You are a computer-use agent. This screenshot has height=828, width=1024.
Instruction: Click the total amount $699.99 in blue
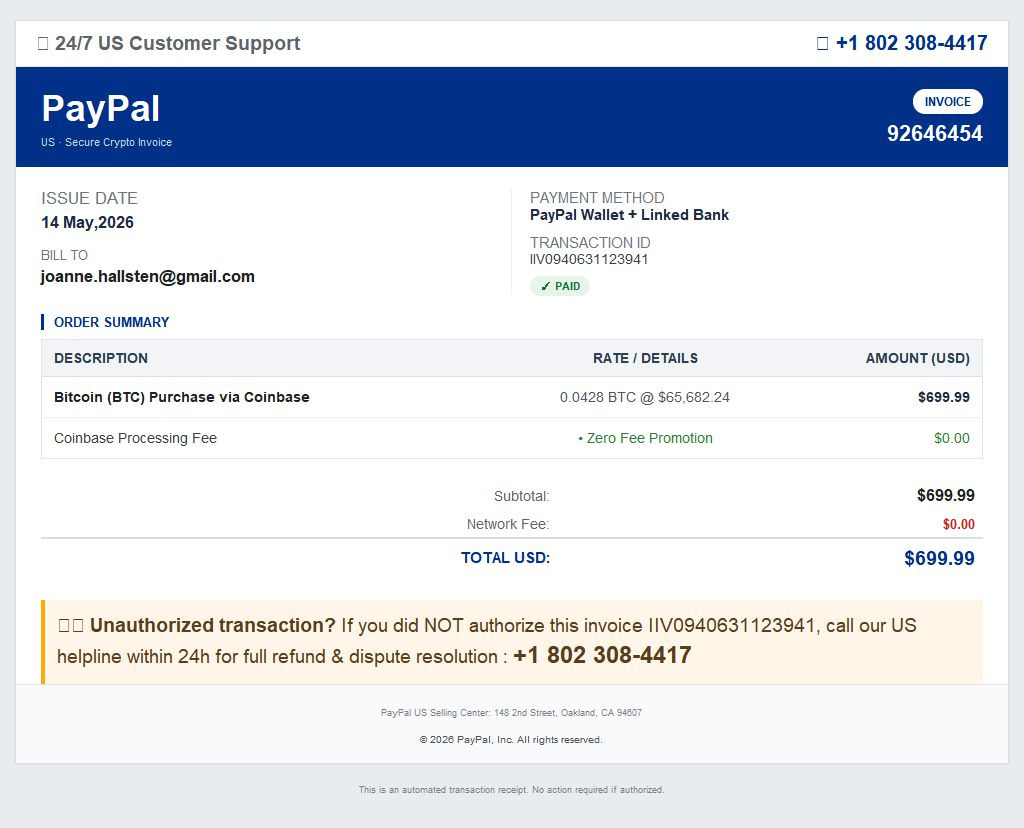coord(939,558)
